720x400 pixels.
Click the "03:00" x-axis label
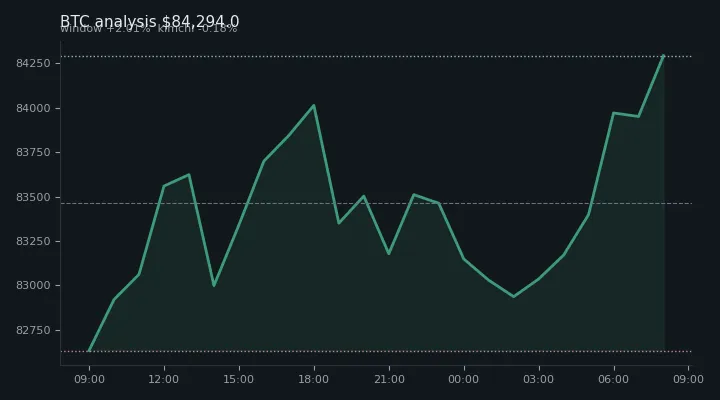click(x=539, y=379)
